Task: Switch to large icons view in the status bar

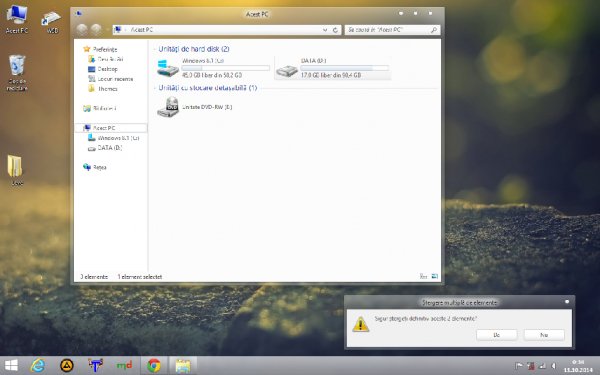Action: pyautogui.click(x=435, y=276)
